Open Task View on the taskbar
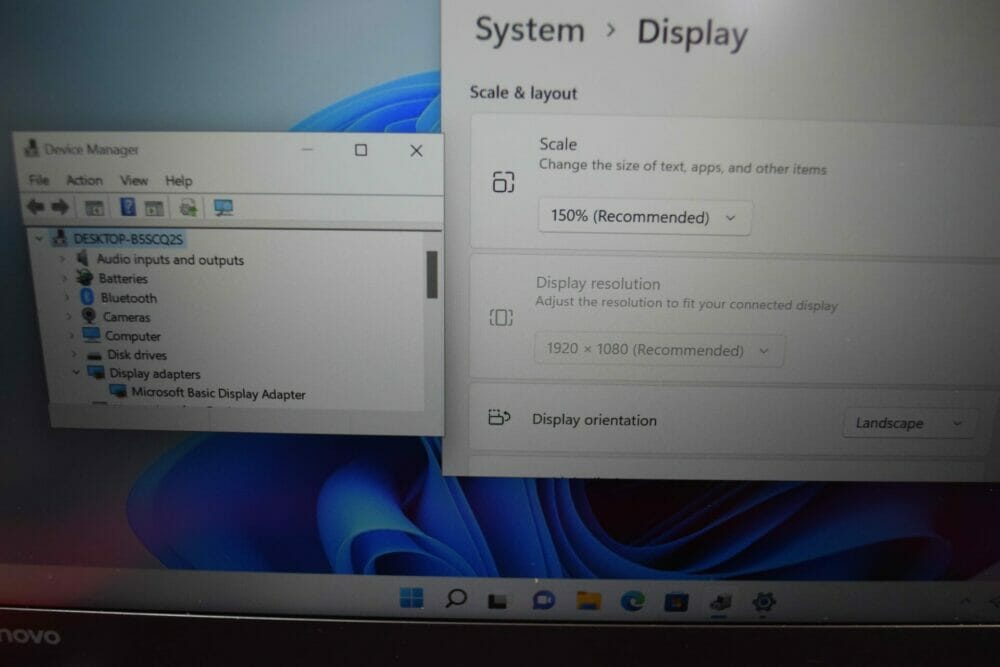Screen dimensions: 1000x667 pyautogui.click(x=497, y=601)
